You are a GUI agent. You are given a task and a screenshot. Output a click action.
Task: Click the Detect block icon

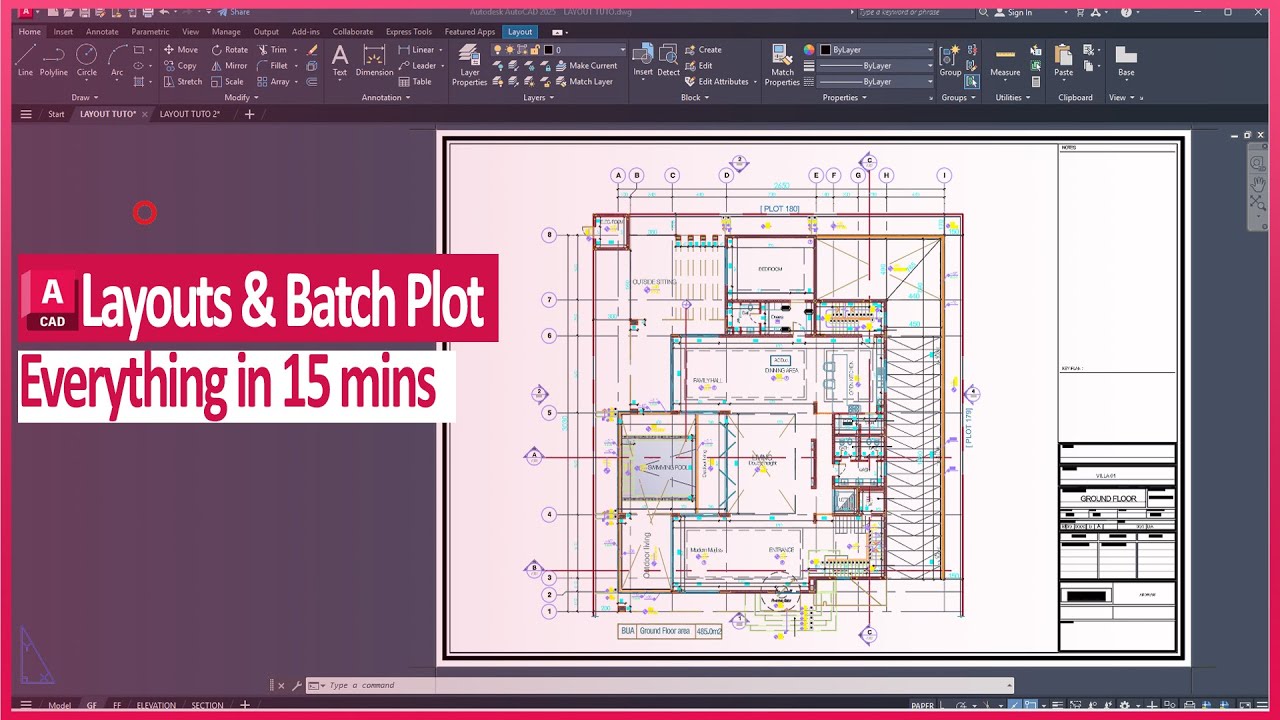point(668,60)
